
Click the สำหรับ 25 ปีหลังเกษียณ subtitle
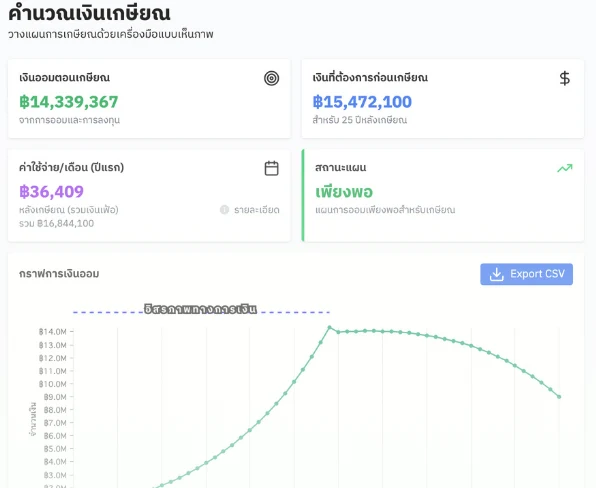point(360,120)
